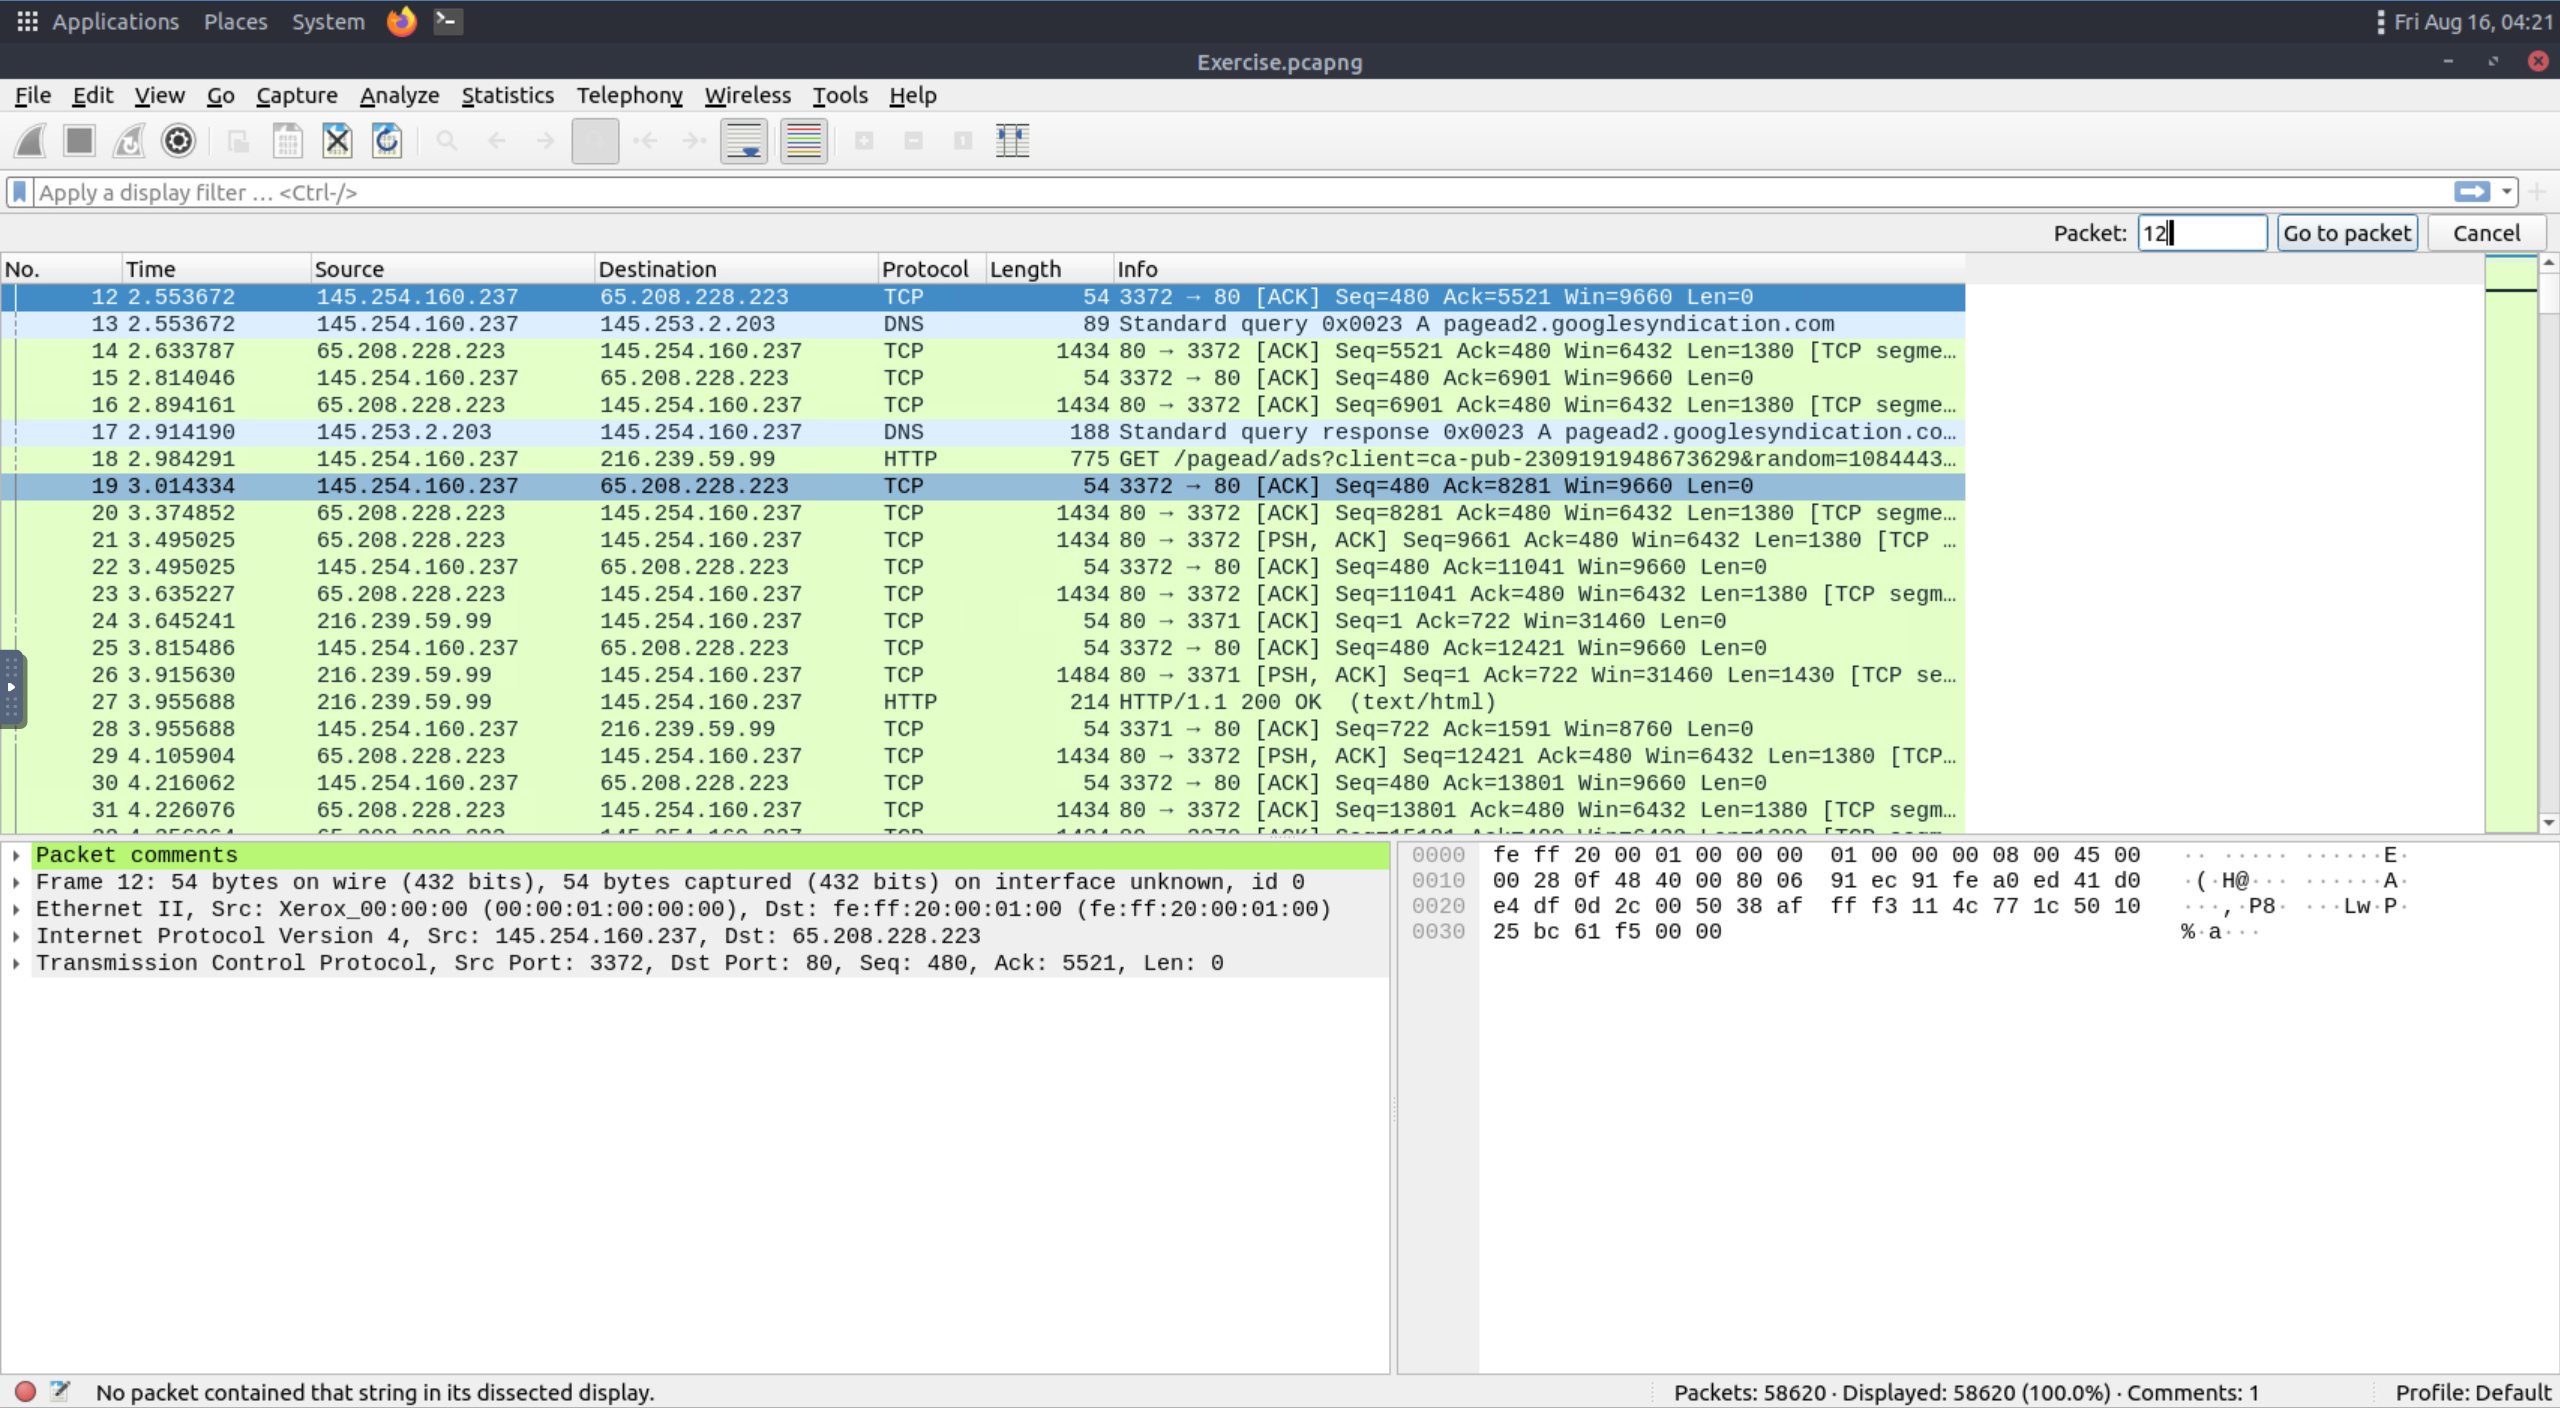Toggle auto-scroll during live capture
The width and height of the screenshot is (2560, 1408).
[744, 141]
